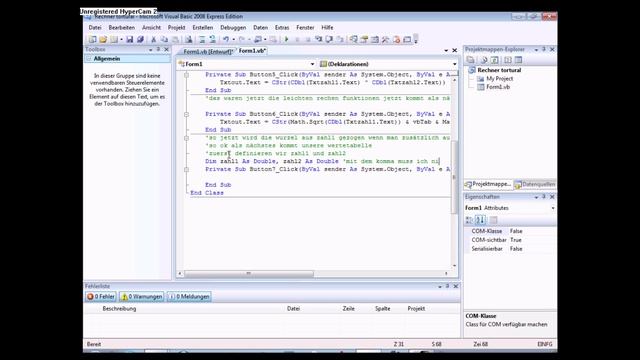Open toolbar options overflow arrow
Screen dimensions: 640x360
tap(416, 40)
